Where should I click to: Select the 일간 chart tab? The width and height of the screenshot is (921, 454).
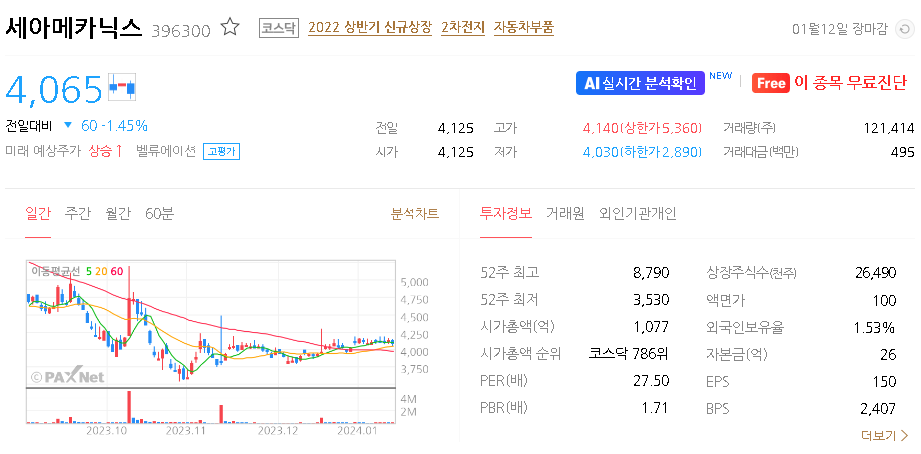point(38,214)
